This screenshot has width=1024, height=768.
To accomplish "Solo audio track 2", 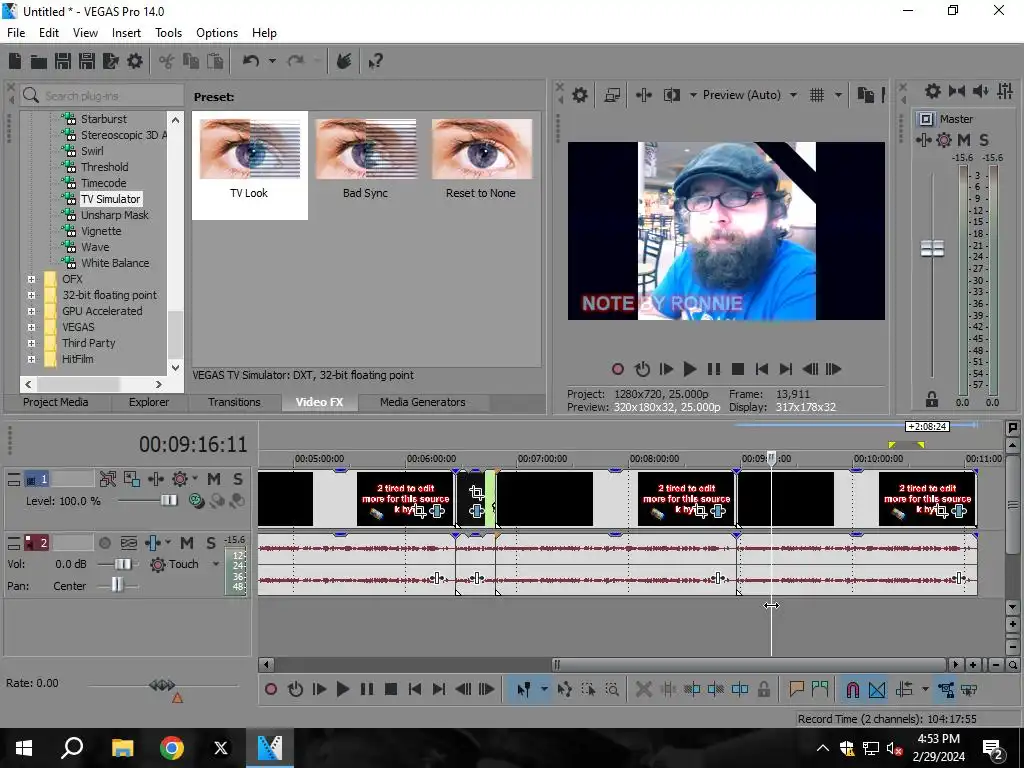I will click(x=211, y=543).
